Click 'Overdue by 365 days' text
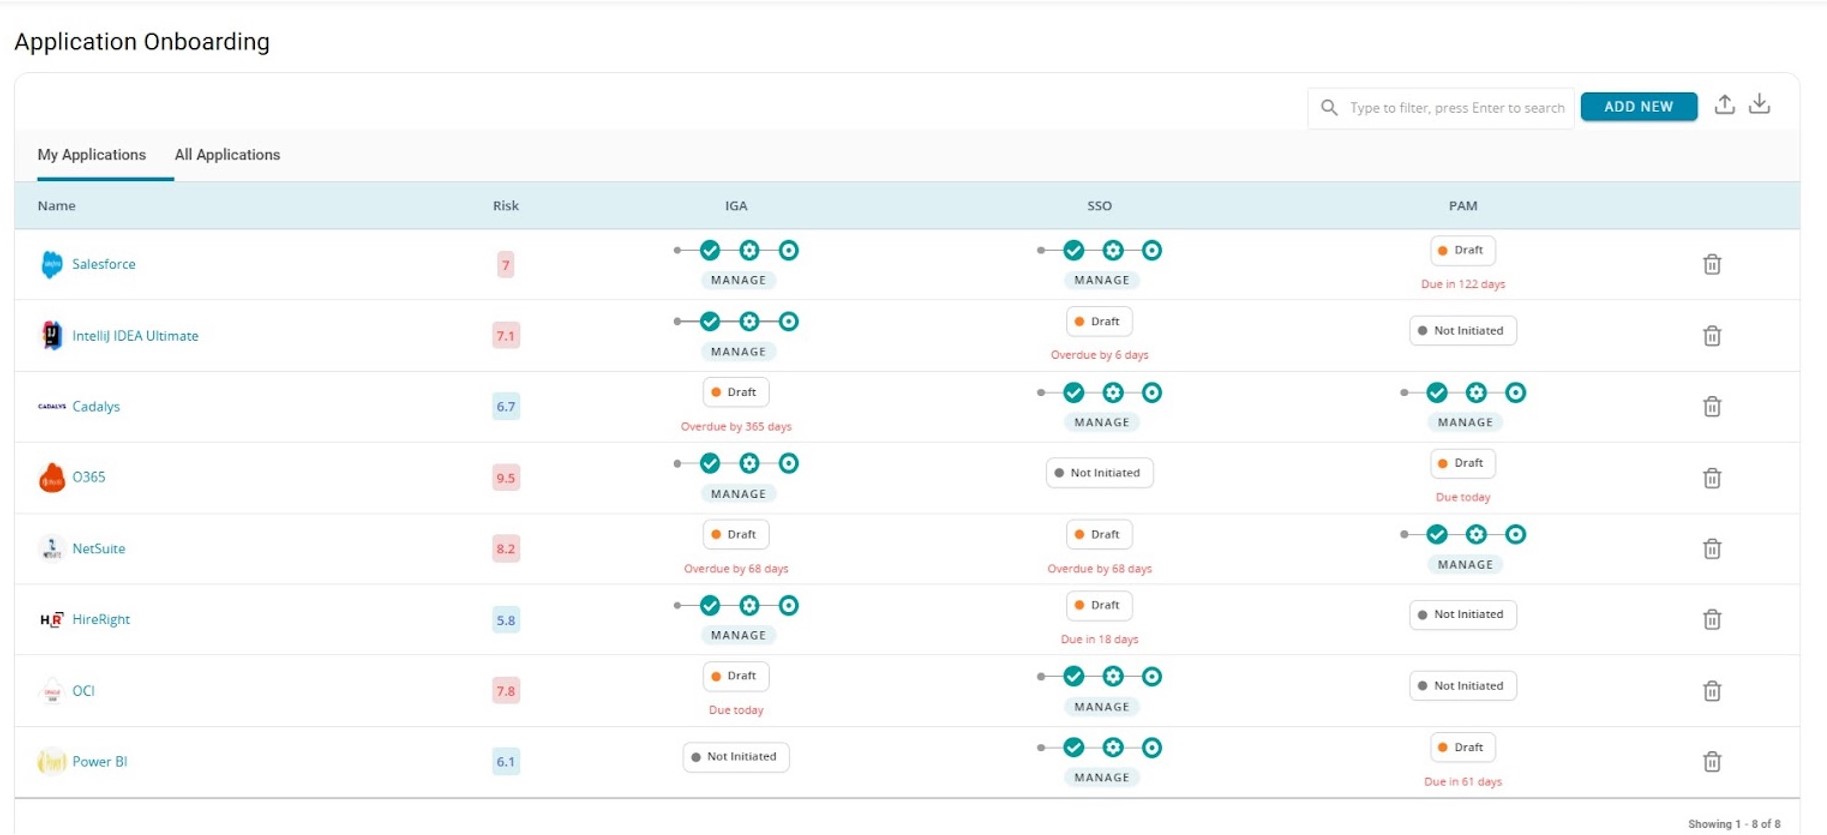Viewport: 1827px width, 835px height. [736, 426]
